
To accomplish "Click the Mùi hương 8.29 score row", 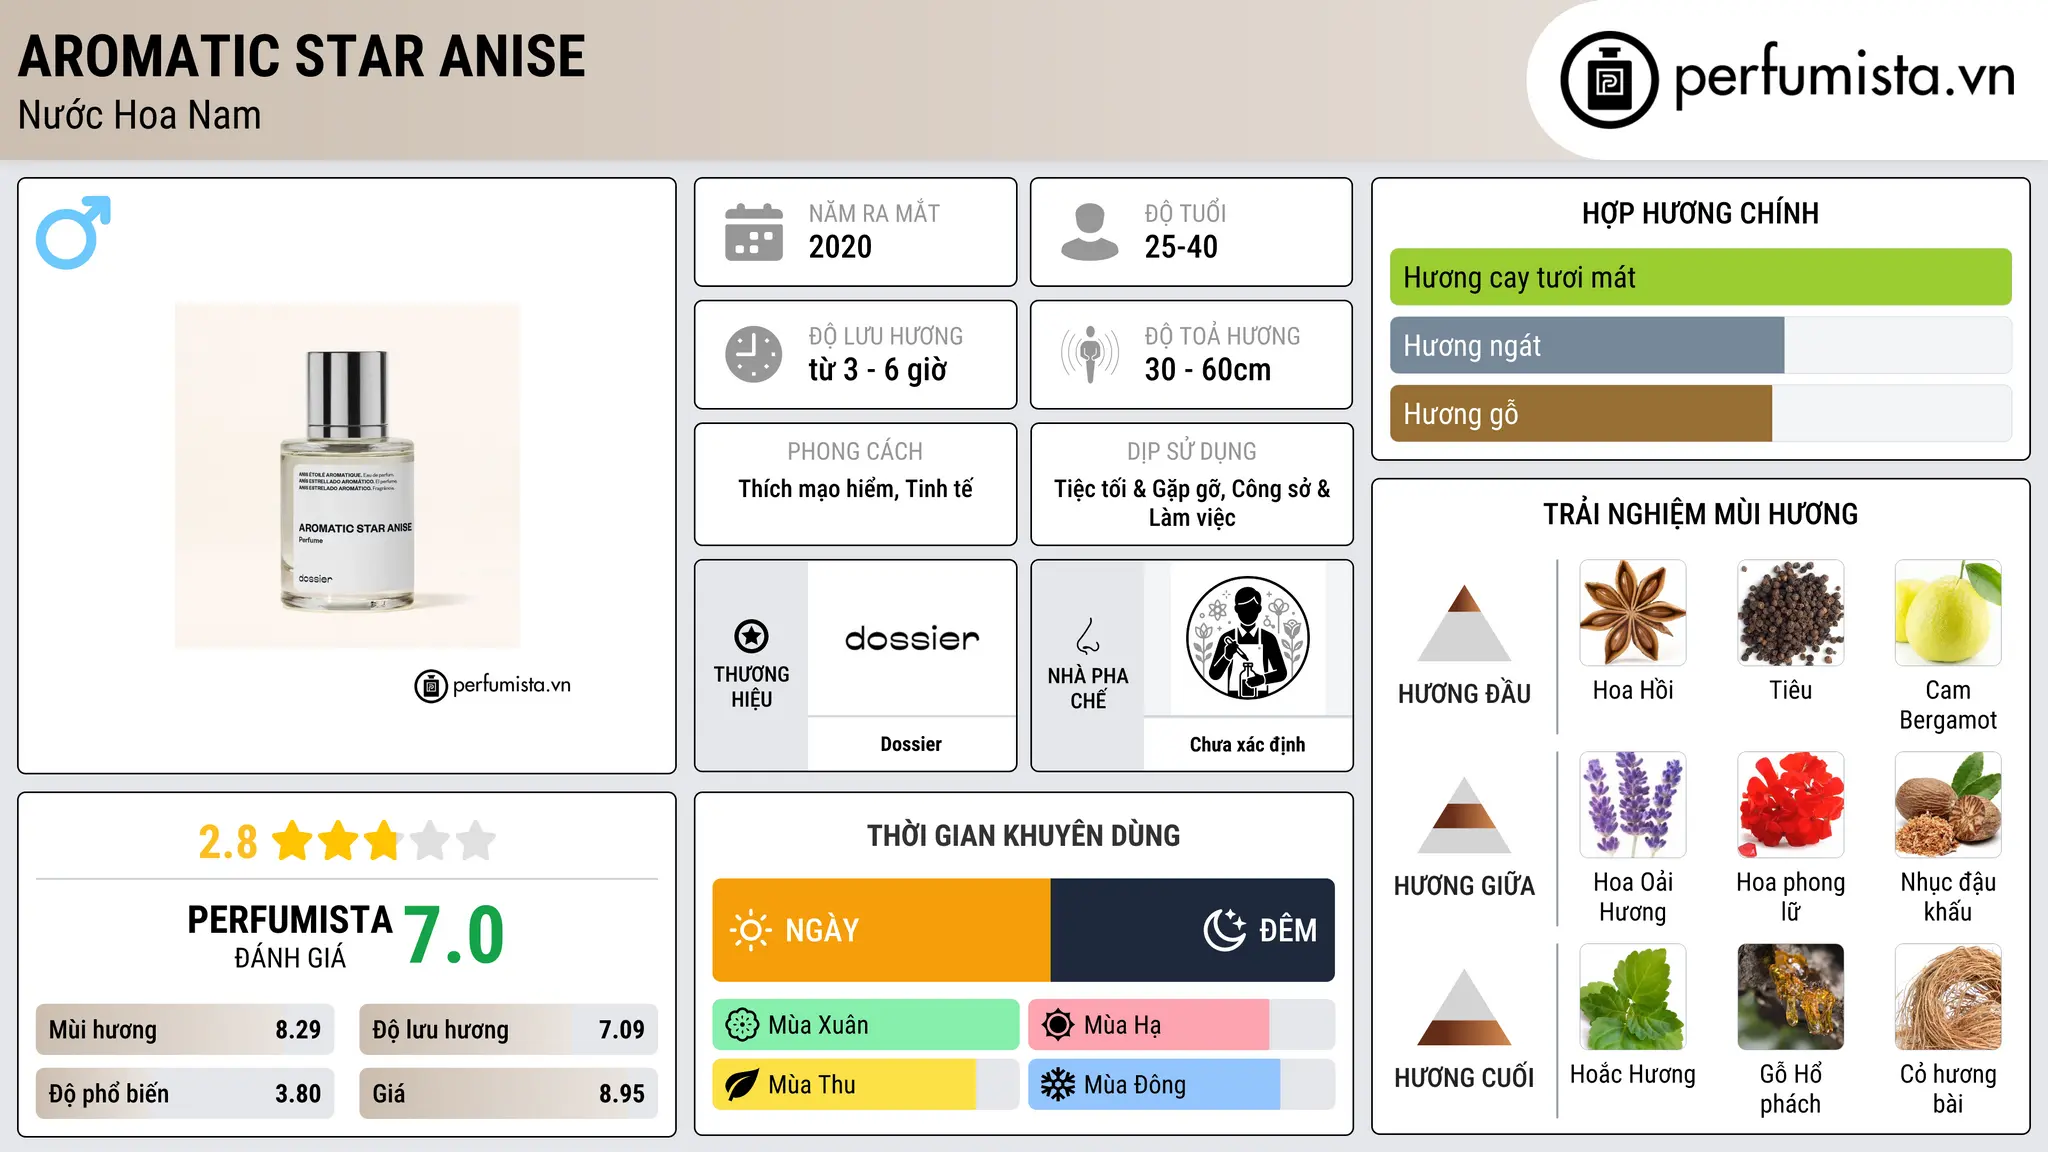I will click(185, 1030).
